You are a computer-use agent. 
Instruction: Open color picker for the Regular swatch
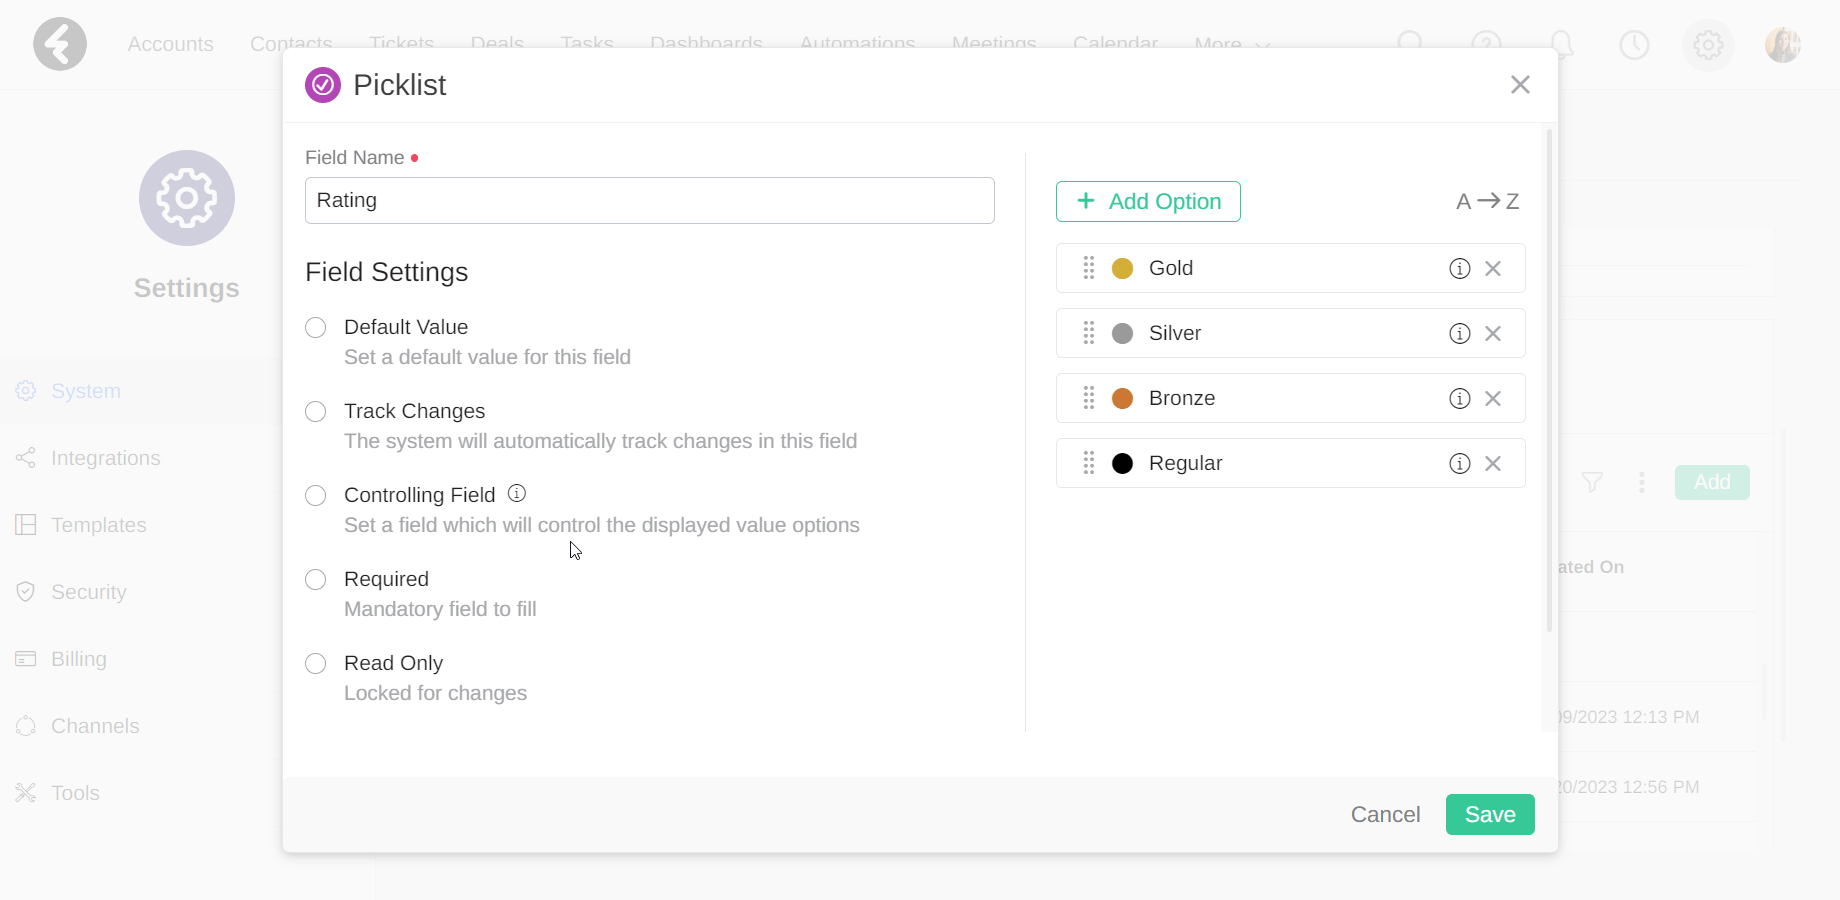[x=1123, y=463]
